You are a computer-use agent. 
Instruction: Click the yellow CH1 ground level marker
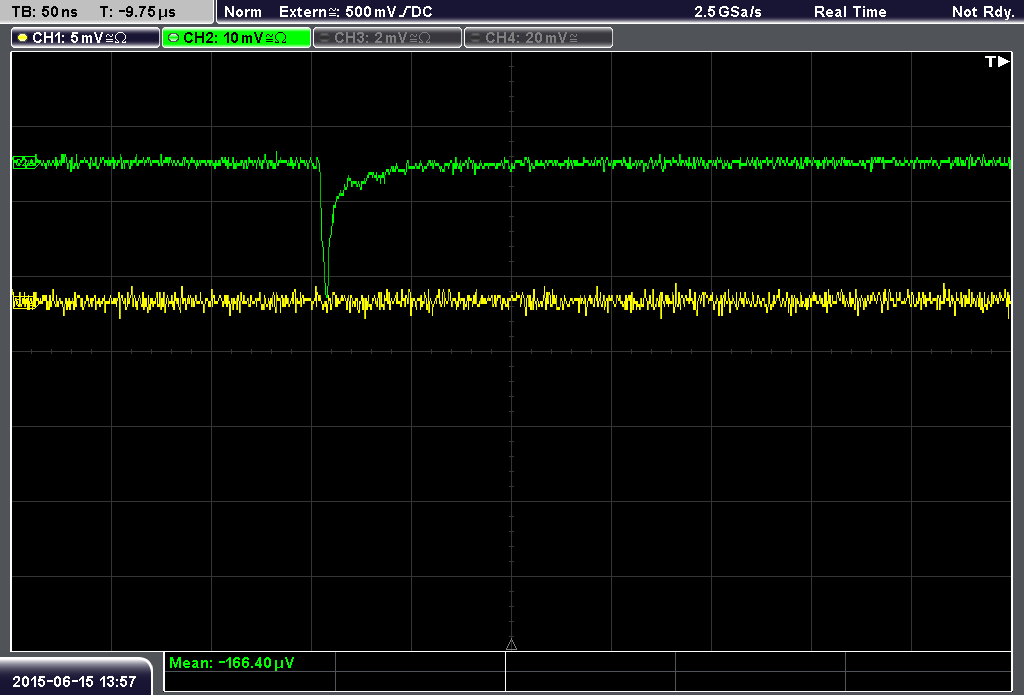pos(25,302)
